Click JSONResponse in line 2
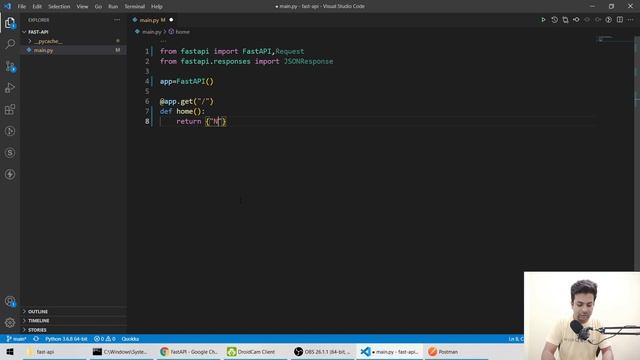640x360 pixels. tap(309, 61)
